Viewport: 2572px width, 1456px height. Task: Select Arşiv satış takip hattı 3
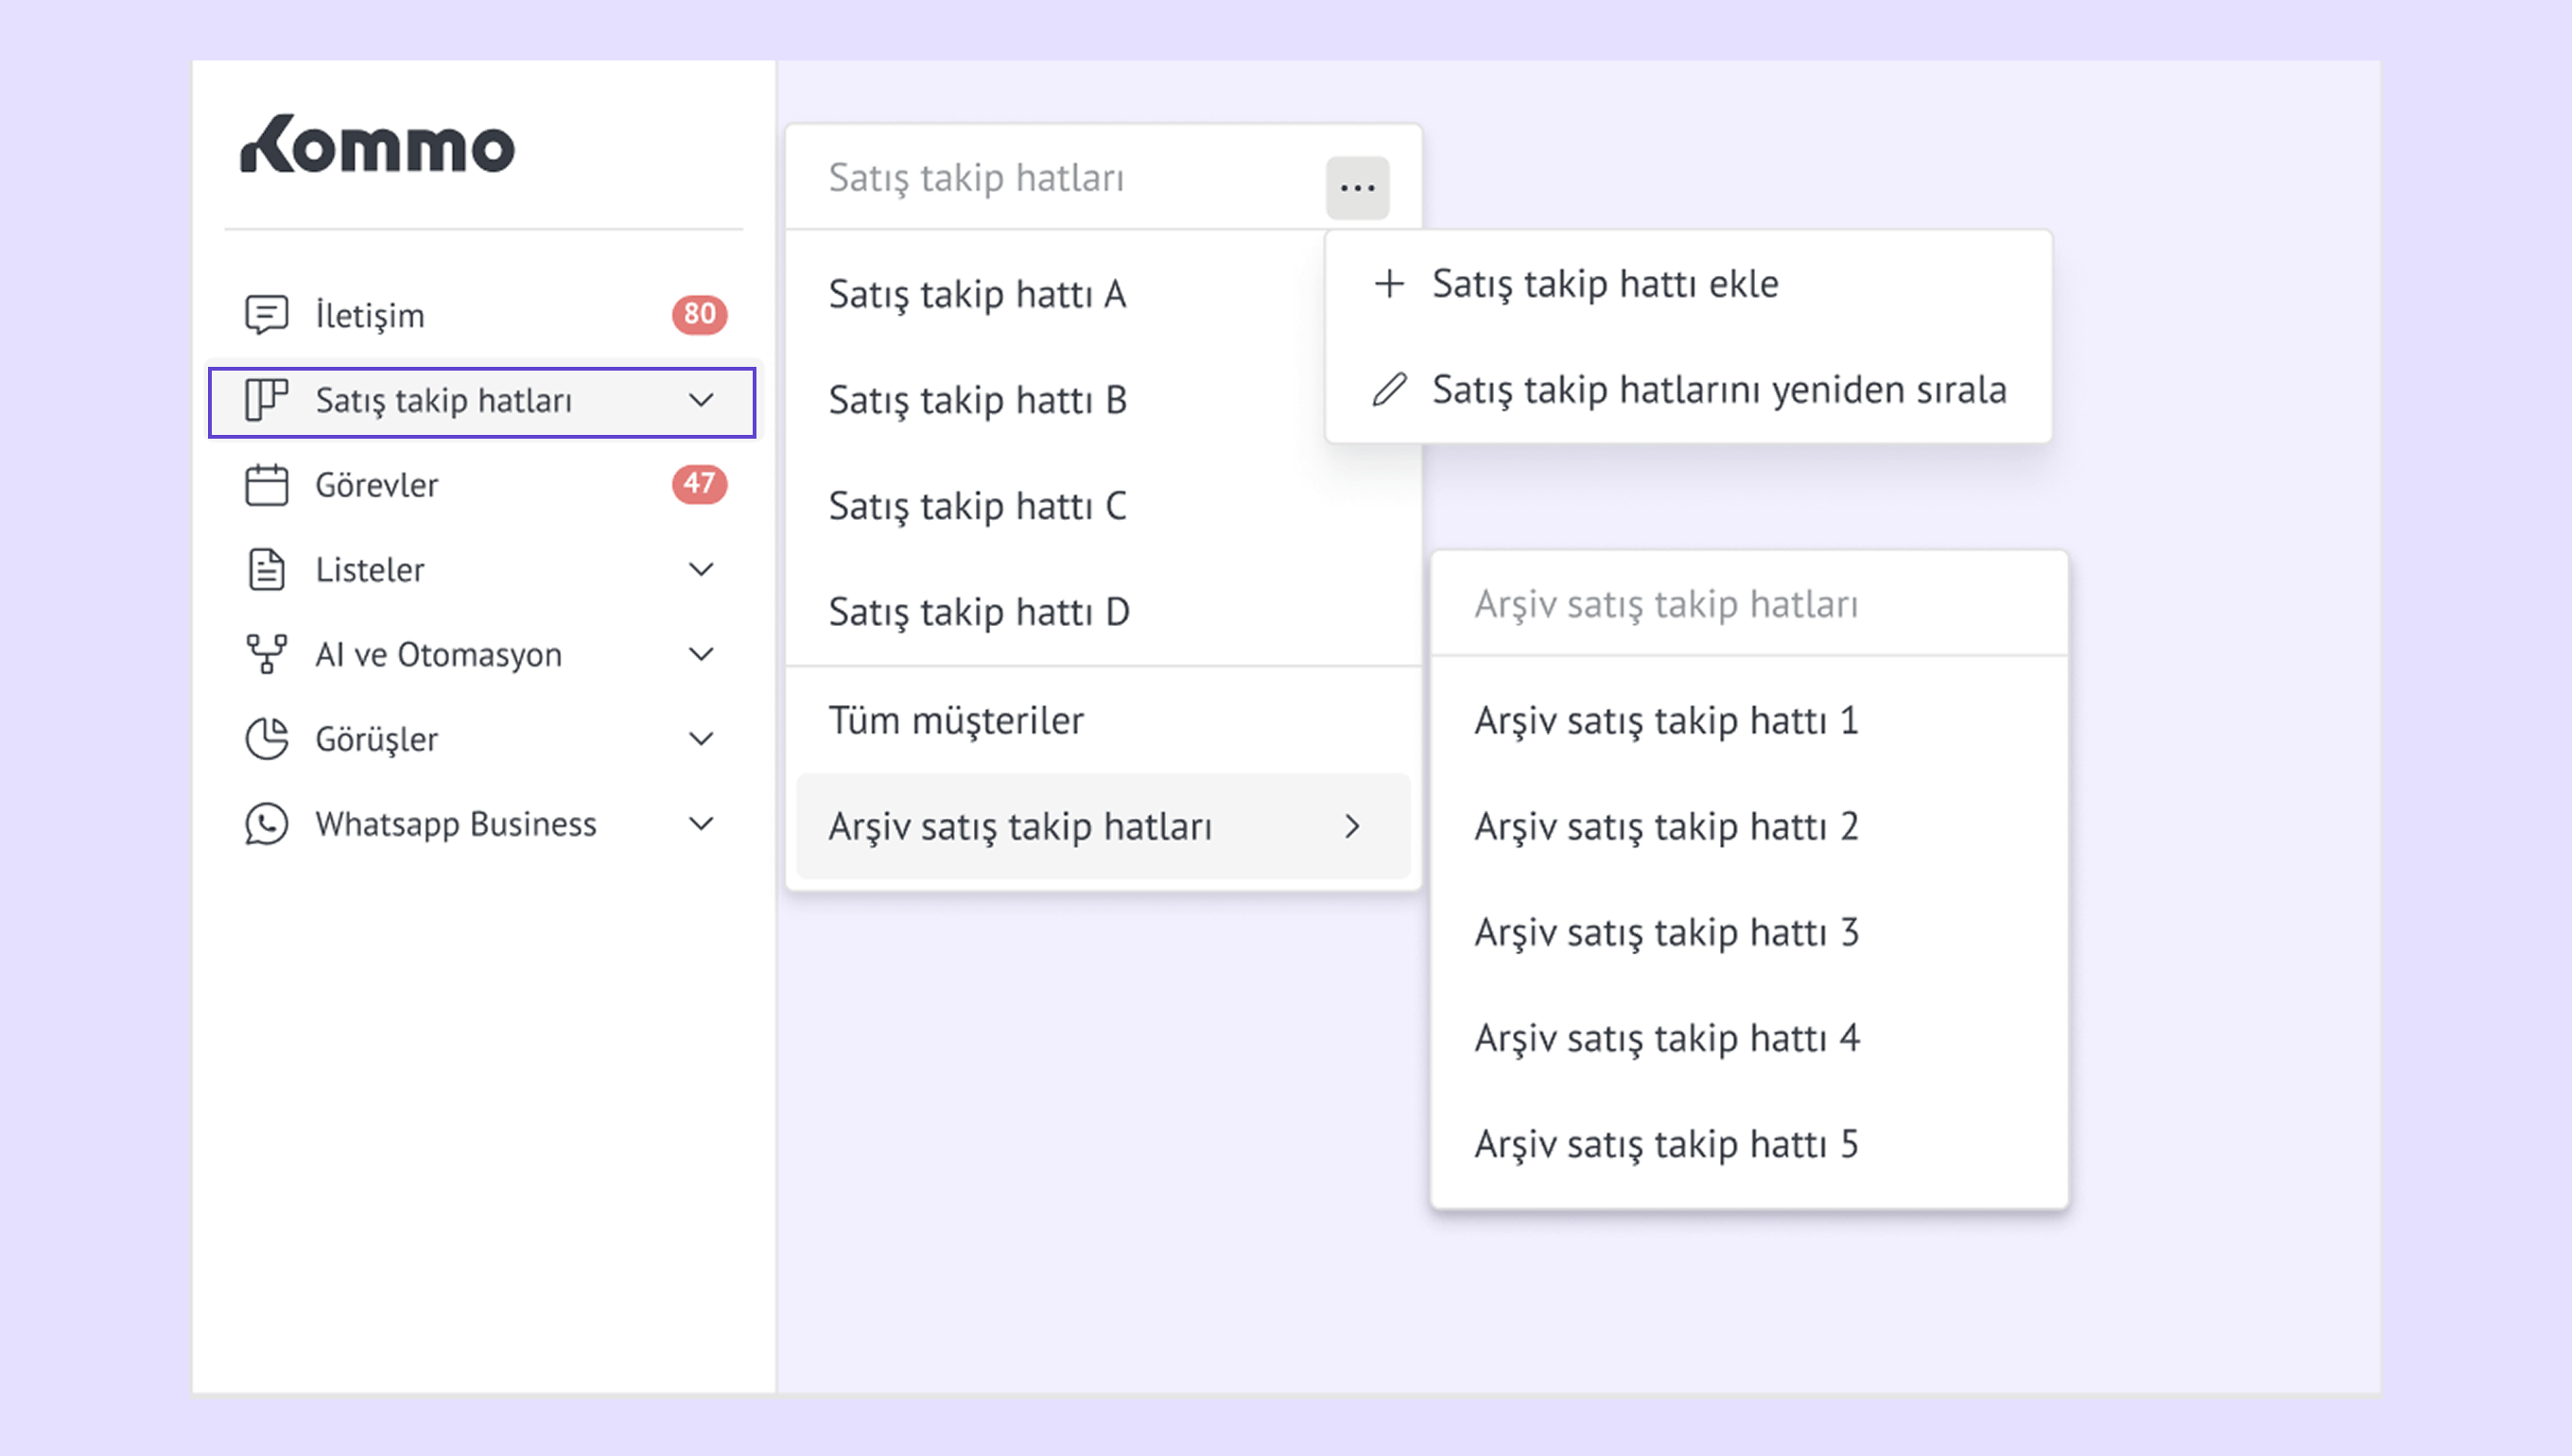coord(1666,932)
